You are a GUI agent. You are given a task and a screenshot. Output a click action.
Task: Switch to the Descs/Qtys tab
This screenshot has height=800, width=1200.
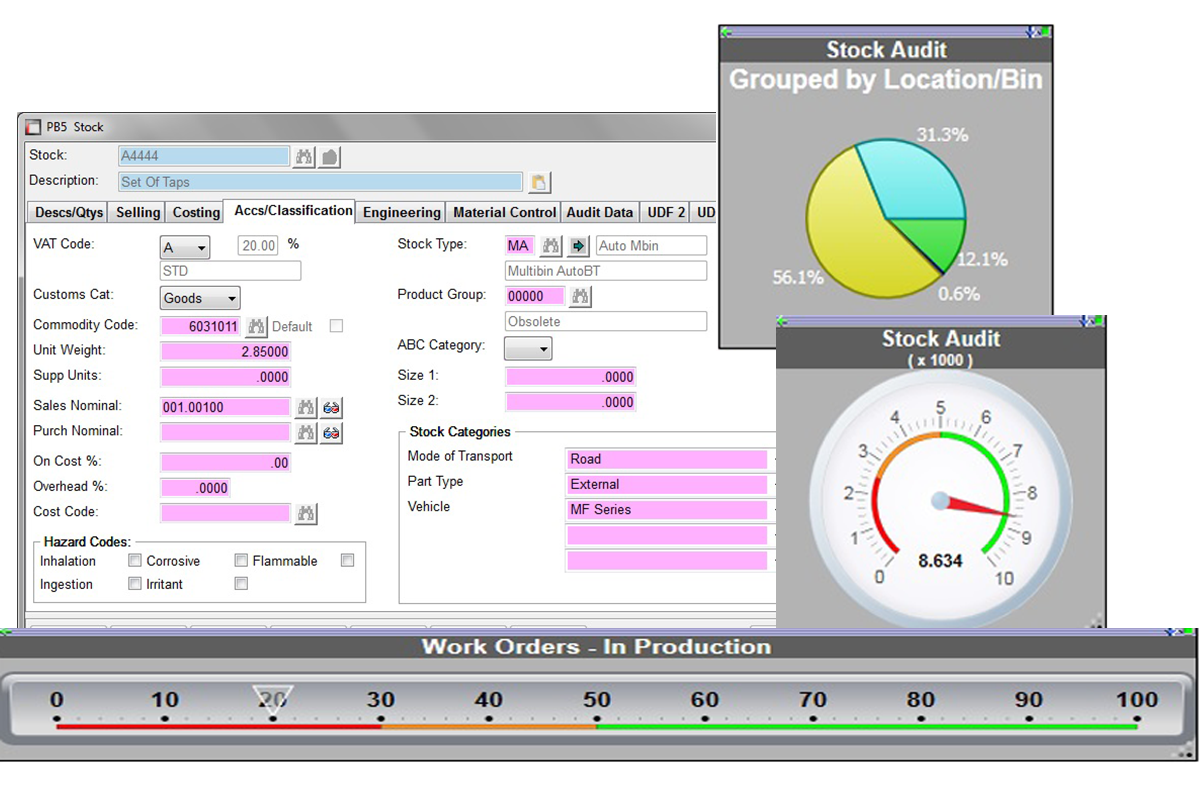tap(69, 212)
